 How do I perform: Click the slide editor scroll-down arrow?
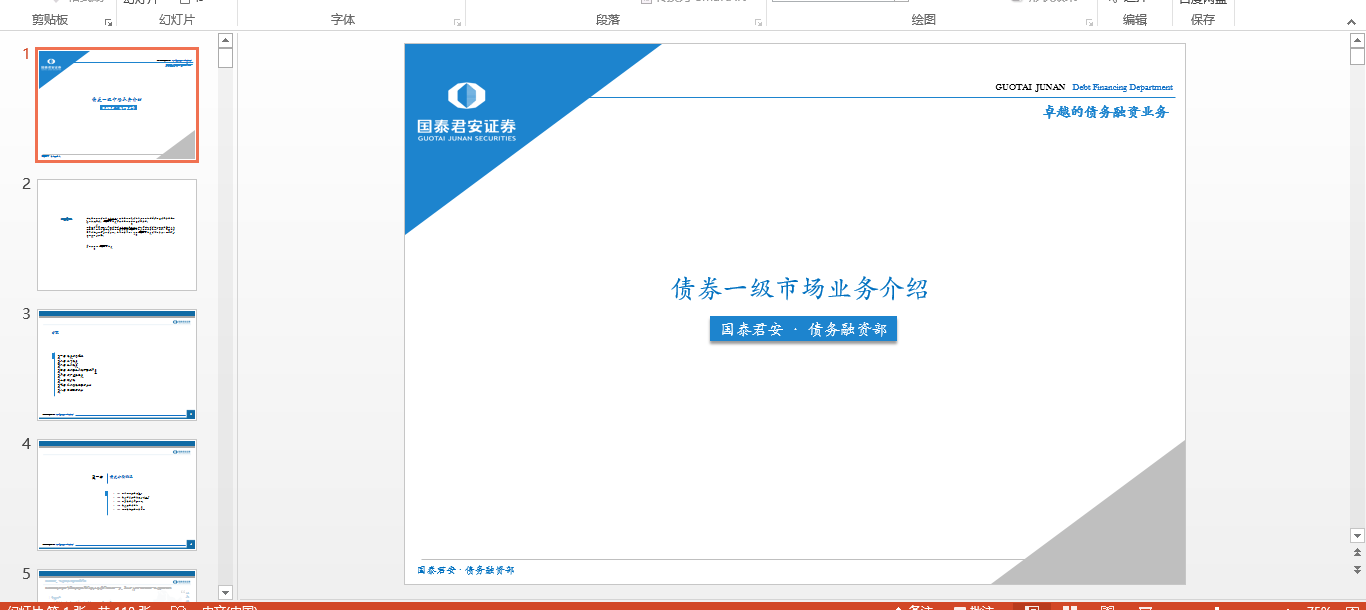(1357, 536)
